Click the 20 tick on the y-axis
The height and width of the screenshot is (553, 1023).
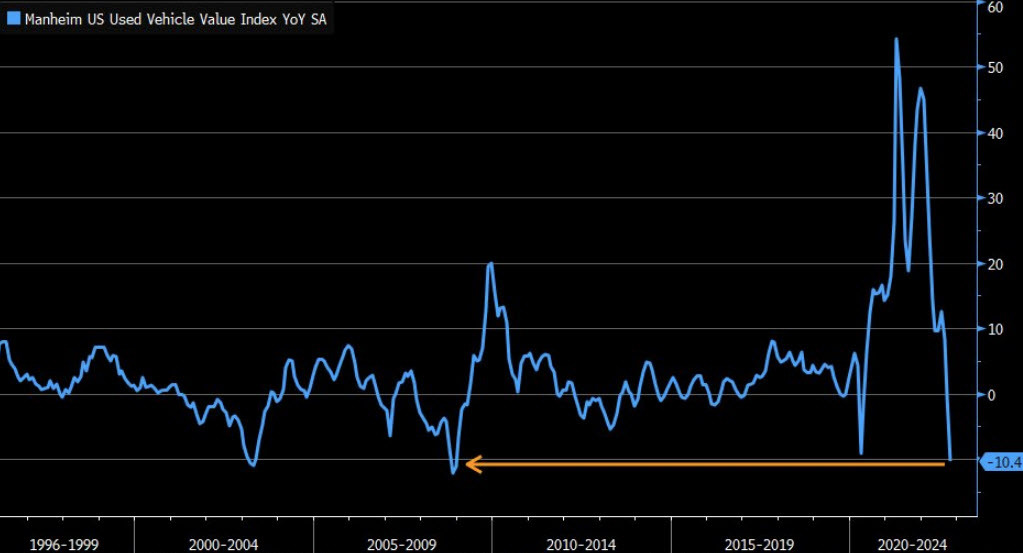995,264
